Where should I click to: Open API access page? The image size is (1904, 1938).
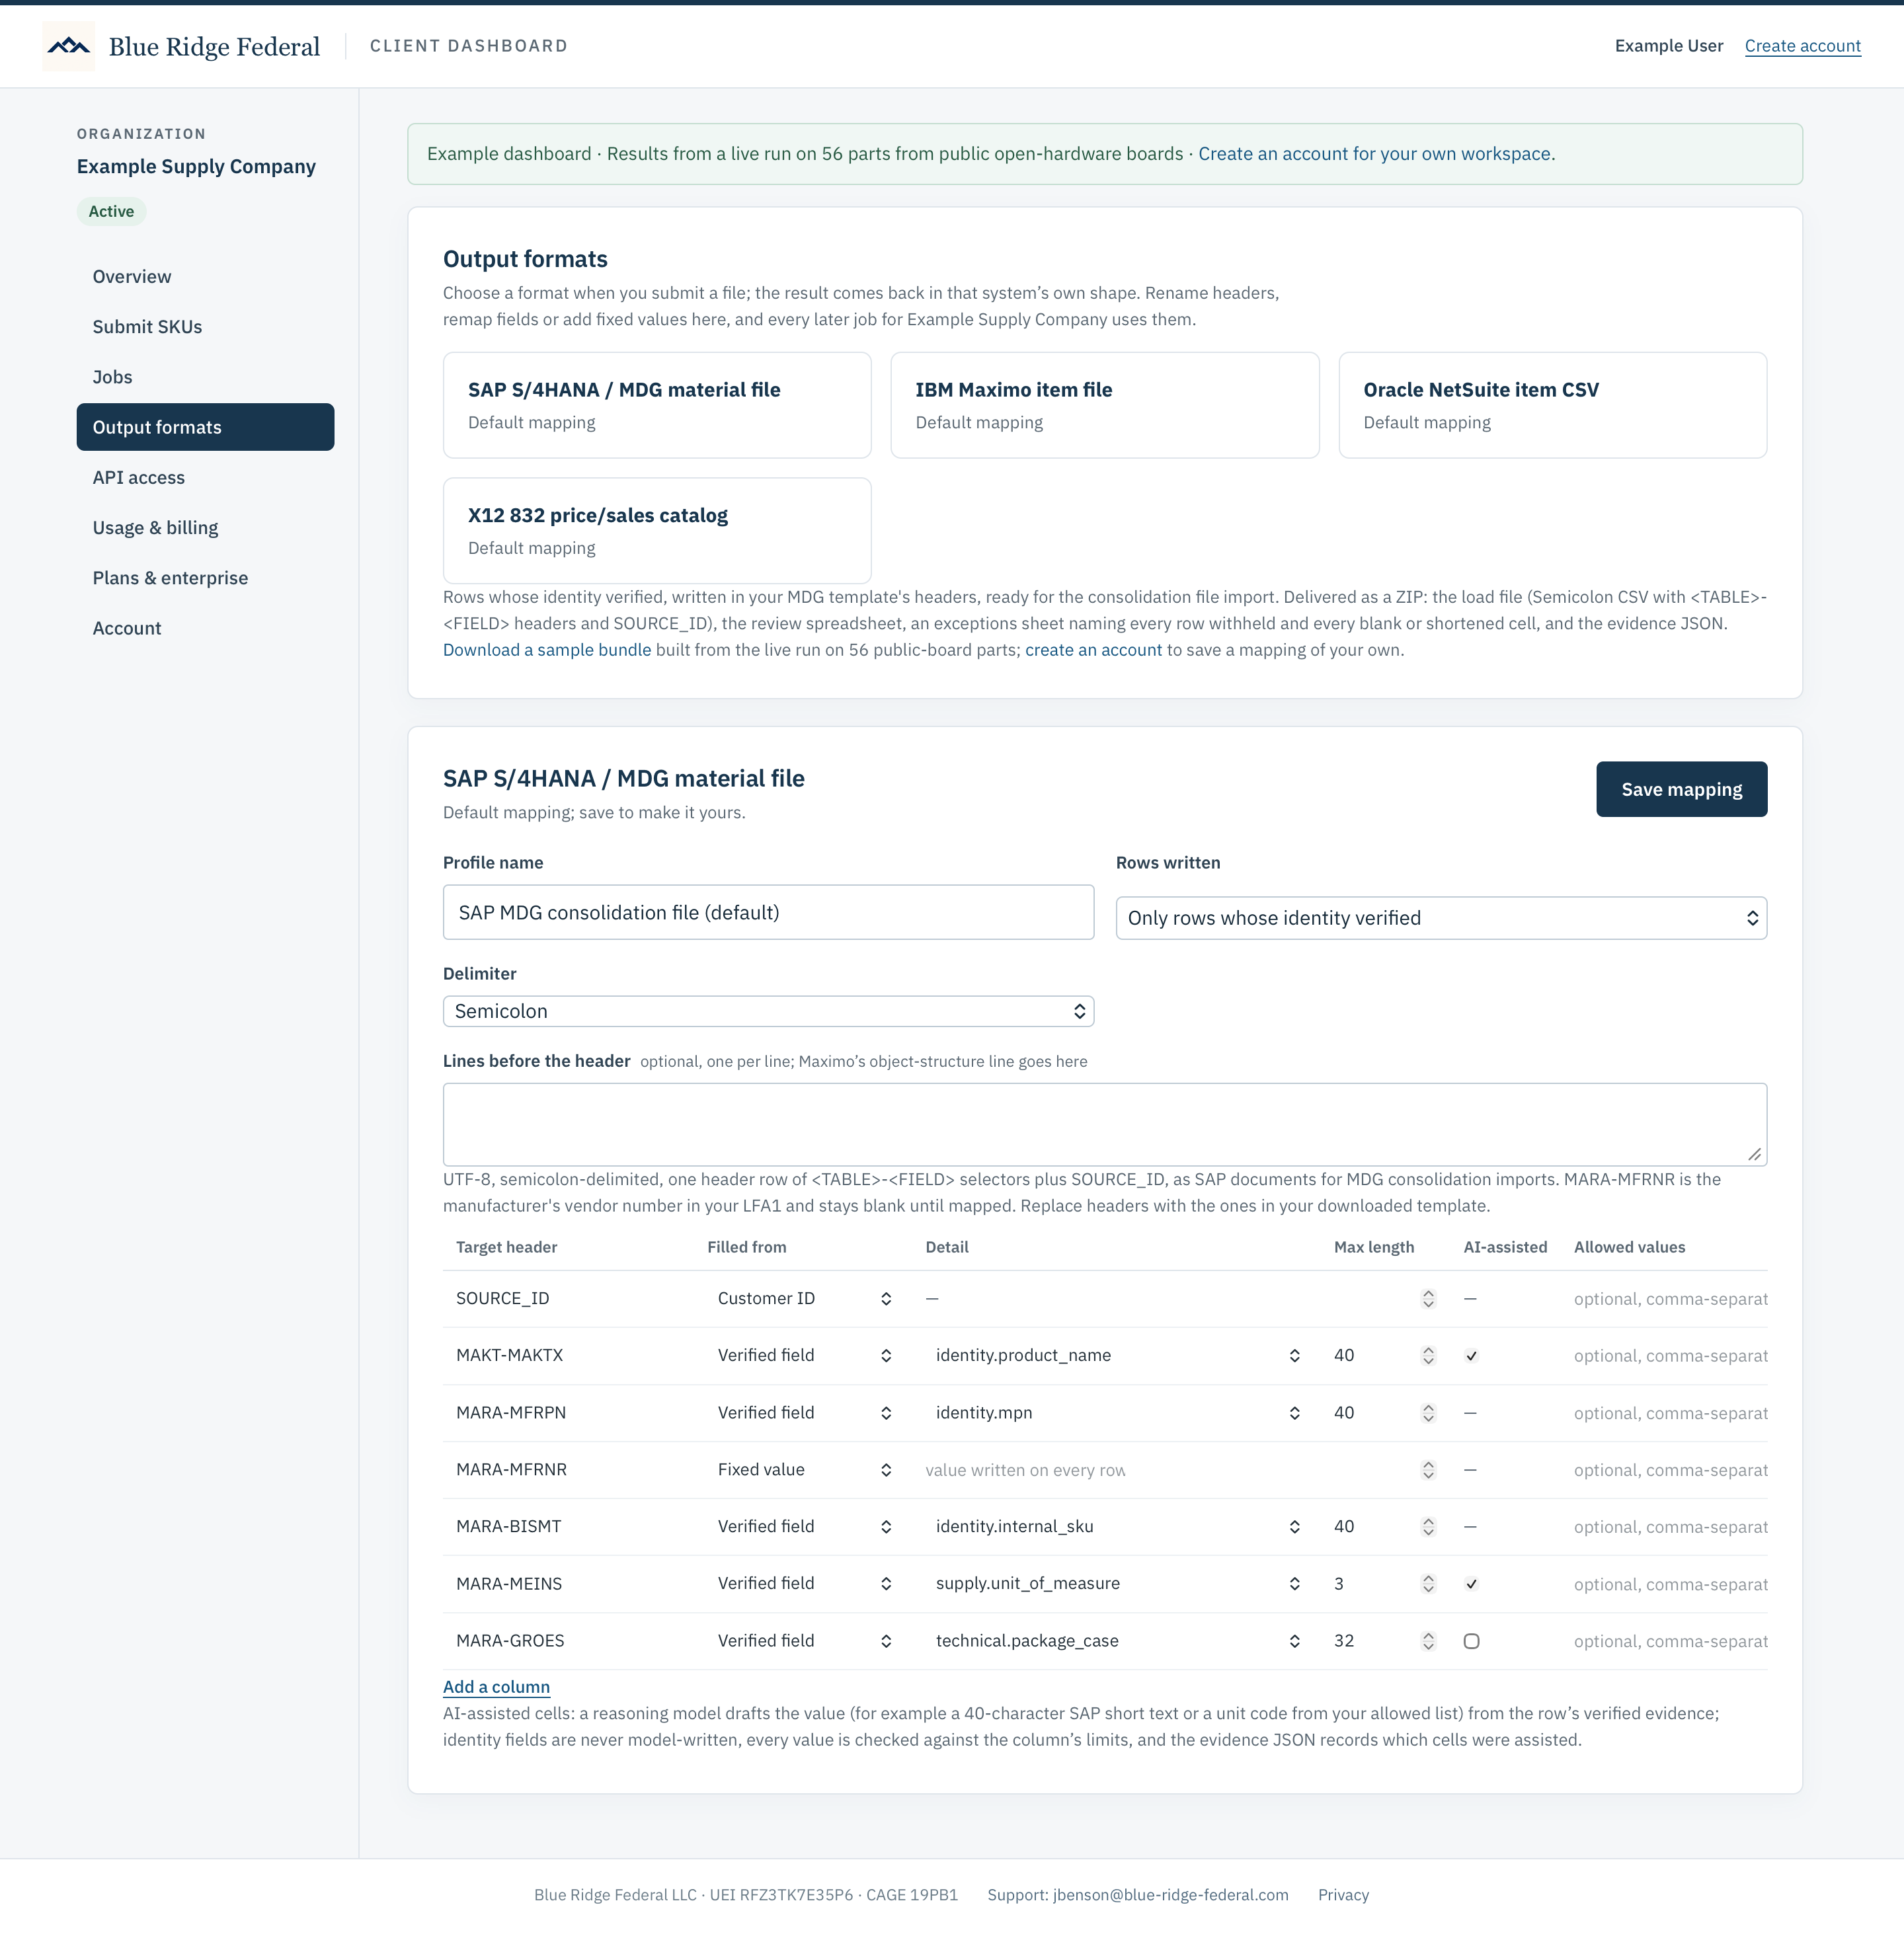click(205, 477)
